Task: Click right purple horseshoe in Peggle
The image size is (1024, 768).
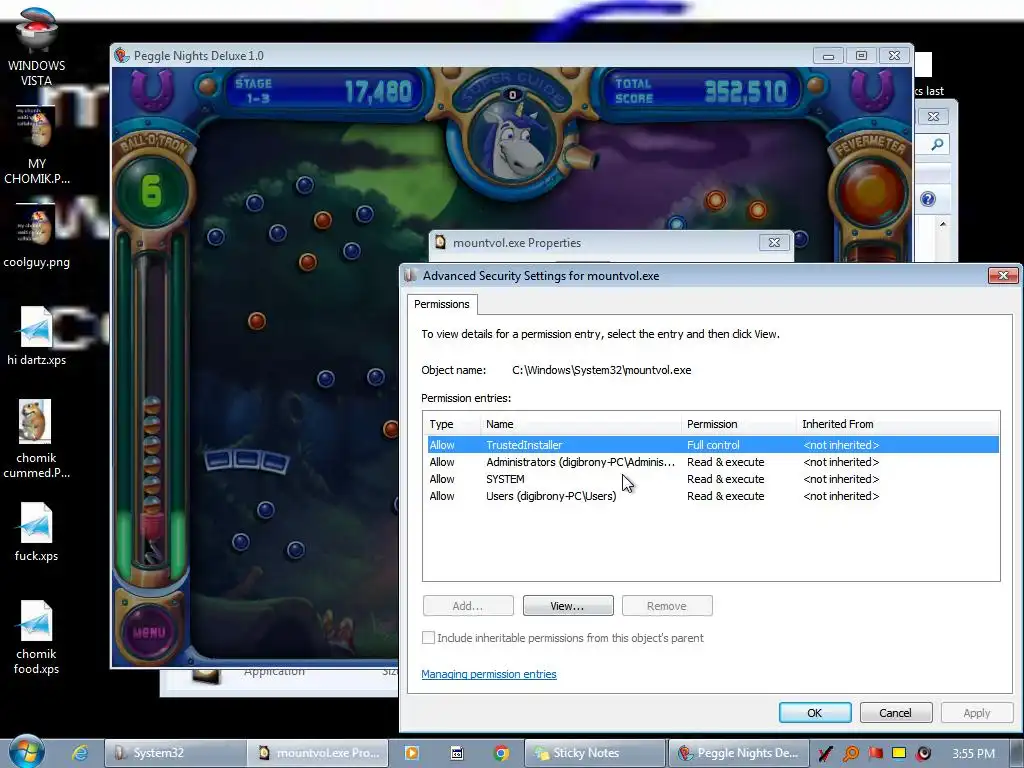Action: [x=872, y=88]
